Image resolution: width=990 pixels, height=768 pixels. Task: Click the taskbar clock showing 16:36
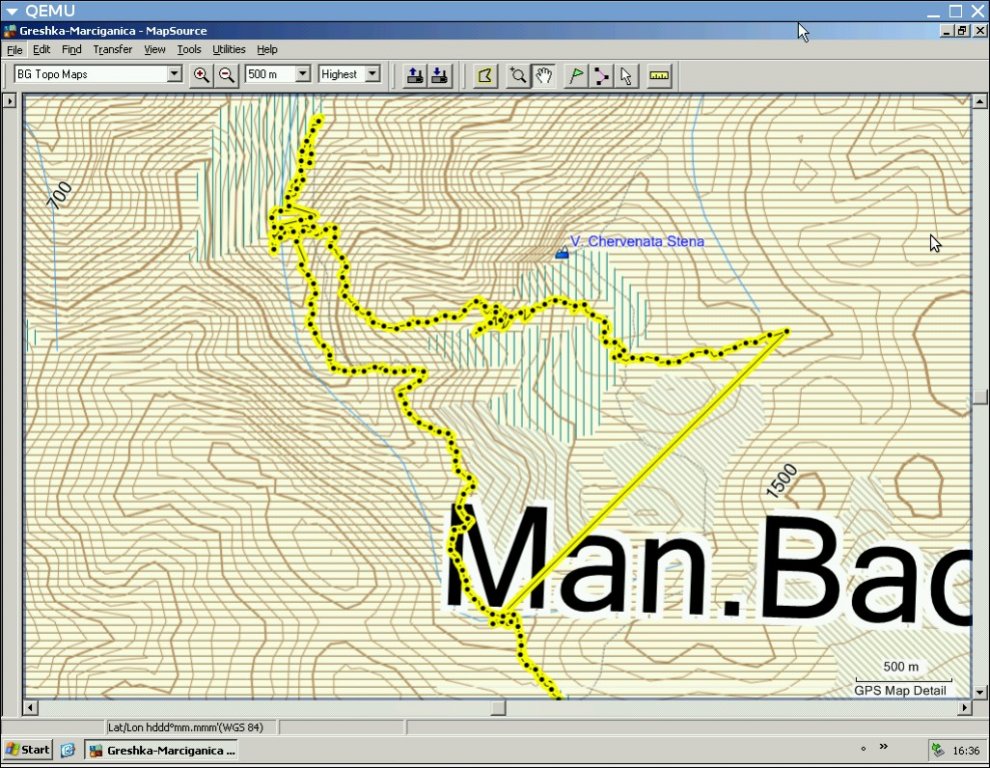966,751
